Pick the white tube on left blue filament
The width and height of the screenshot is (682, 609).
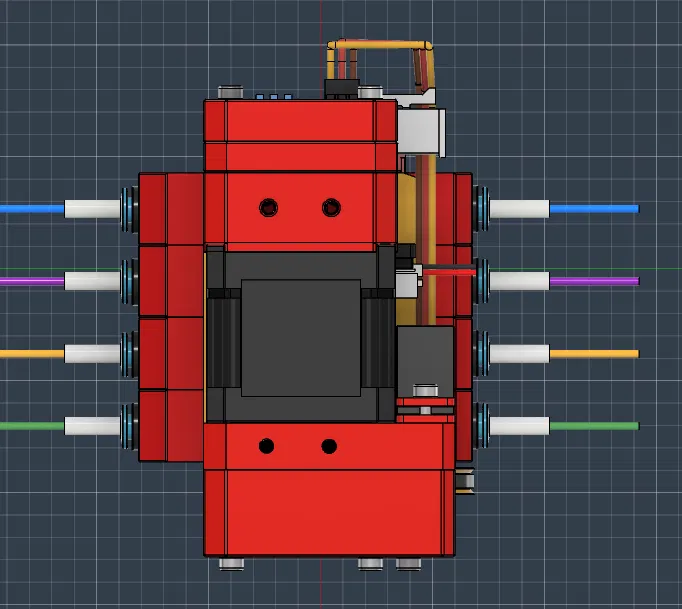coord(93,209)
